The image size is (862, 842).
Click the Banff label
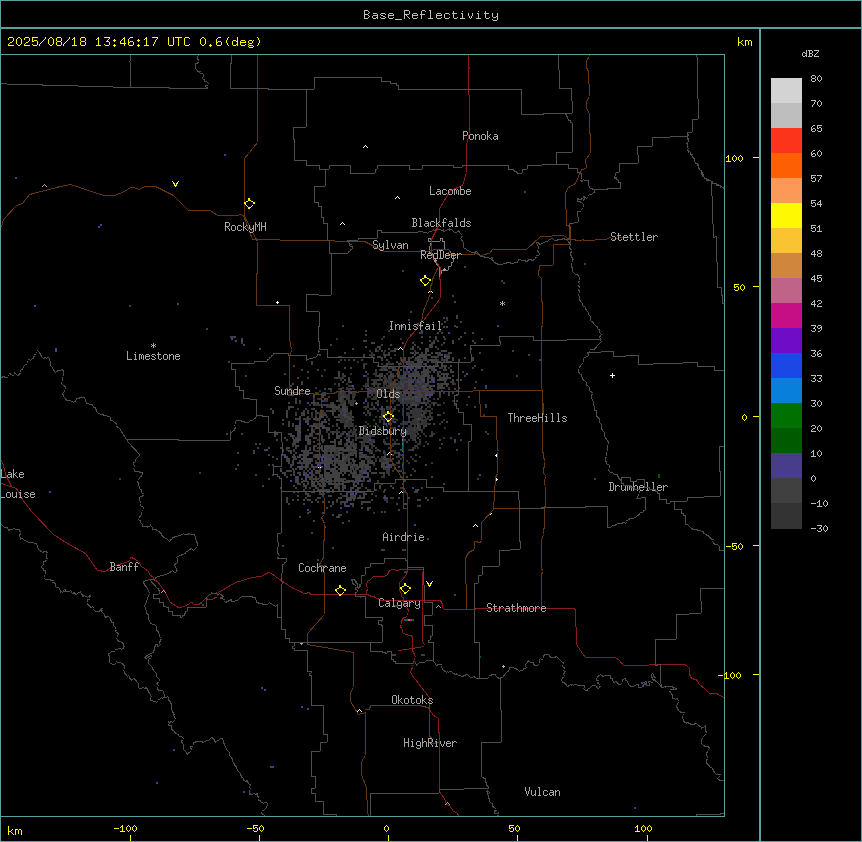click(124, 567)
